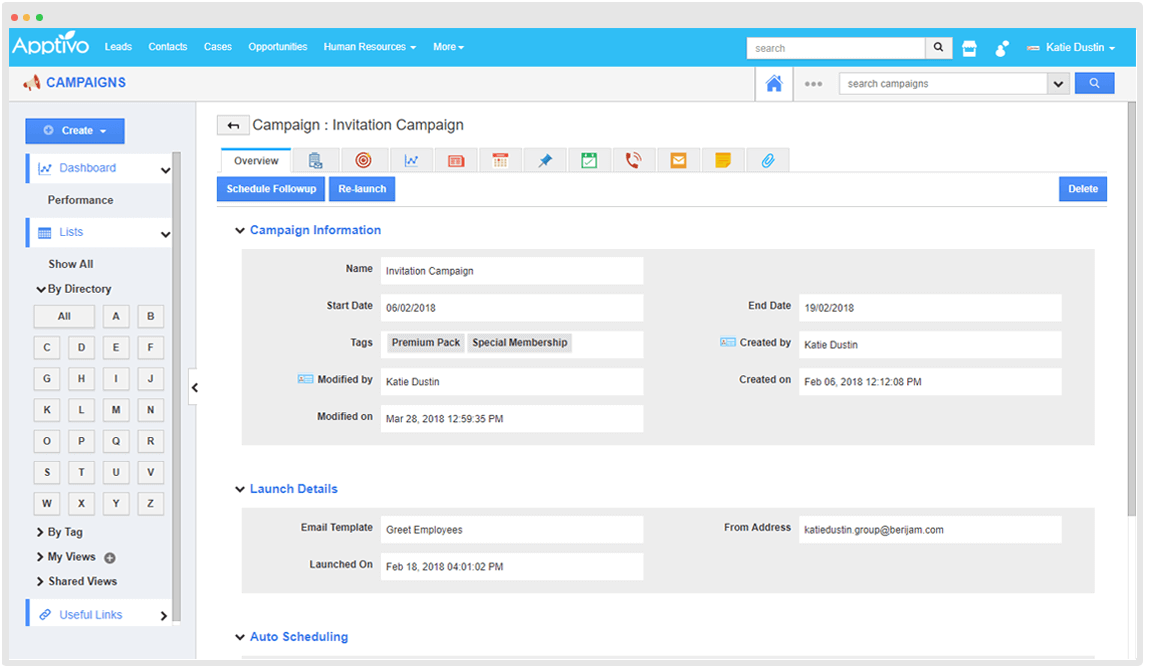
Task: Filter directory by letter M
Action: (x=116, y=410)
